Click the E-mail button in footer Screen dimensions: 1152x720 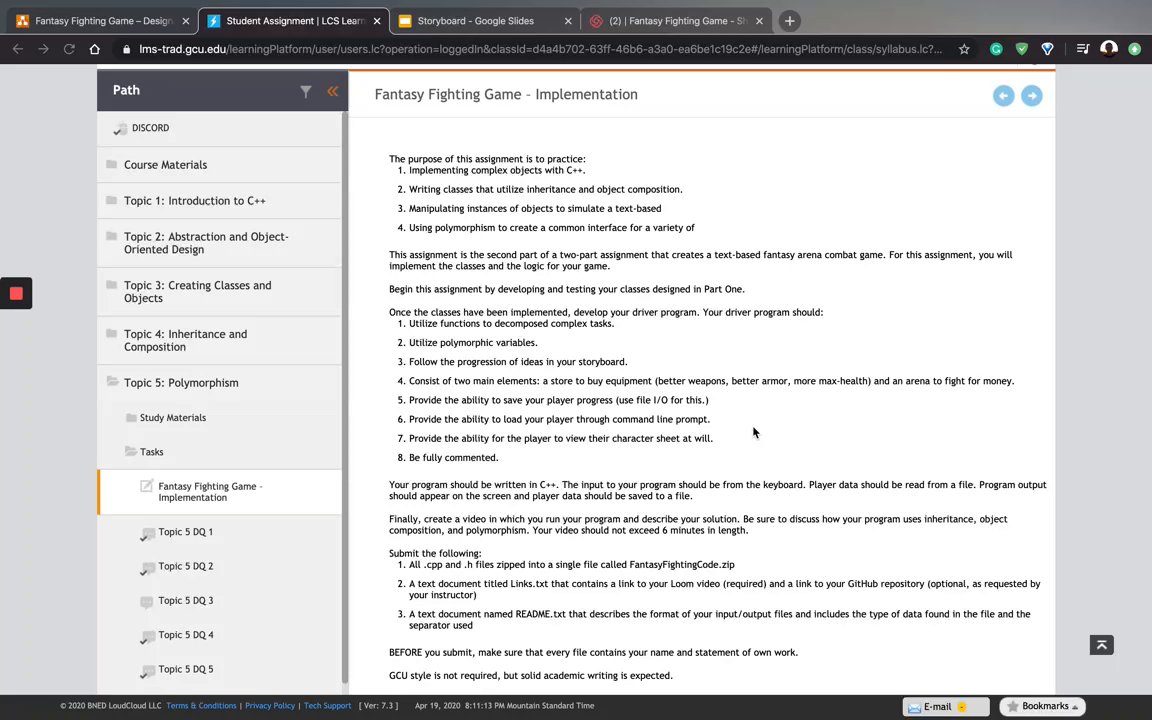[946, 707]
